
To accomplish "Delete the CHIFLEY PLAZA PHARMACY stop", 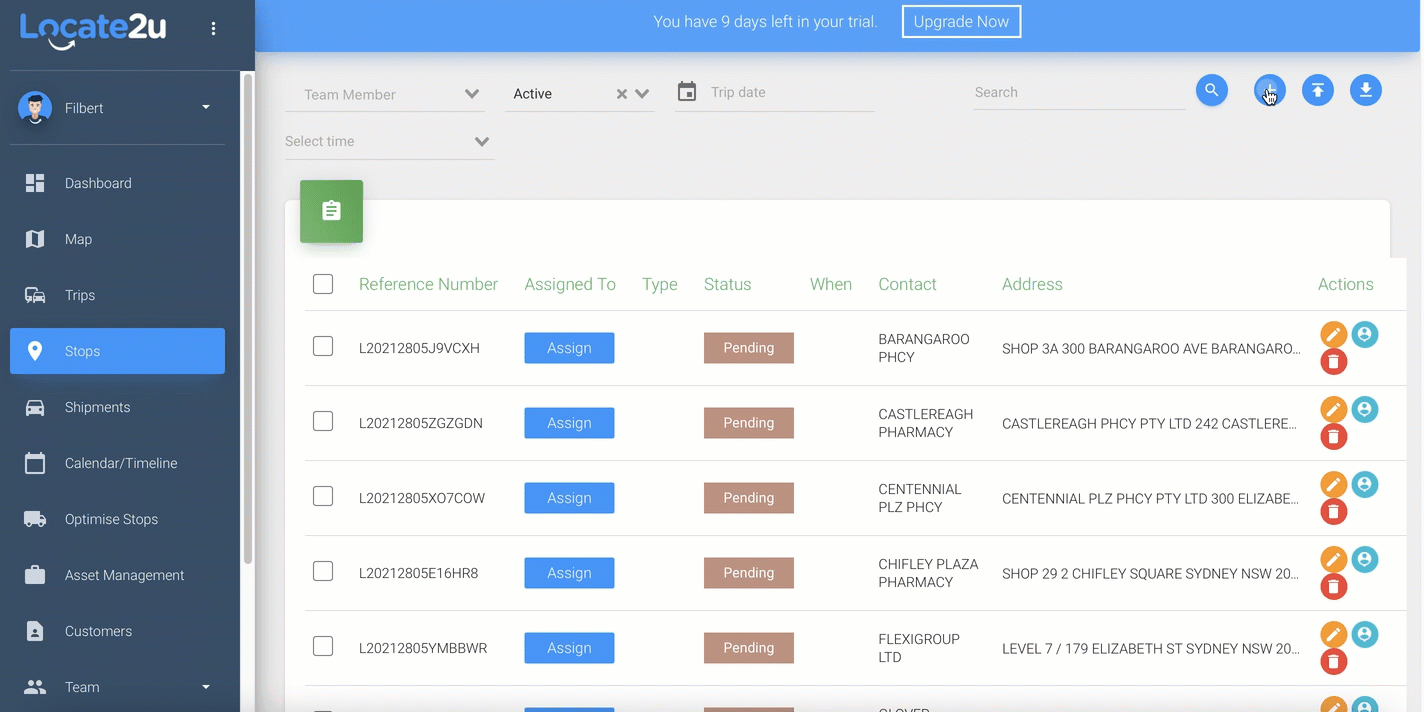I will 1333,587.
